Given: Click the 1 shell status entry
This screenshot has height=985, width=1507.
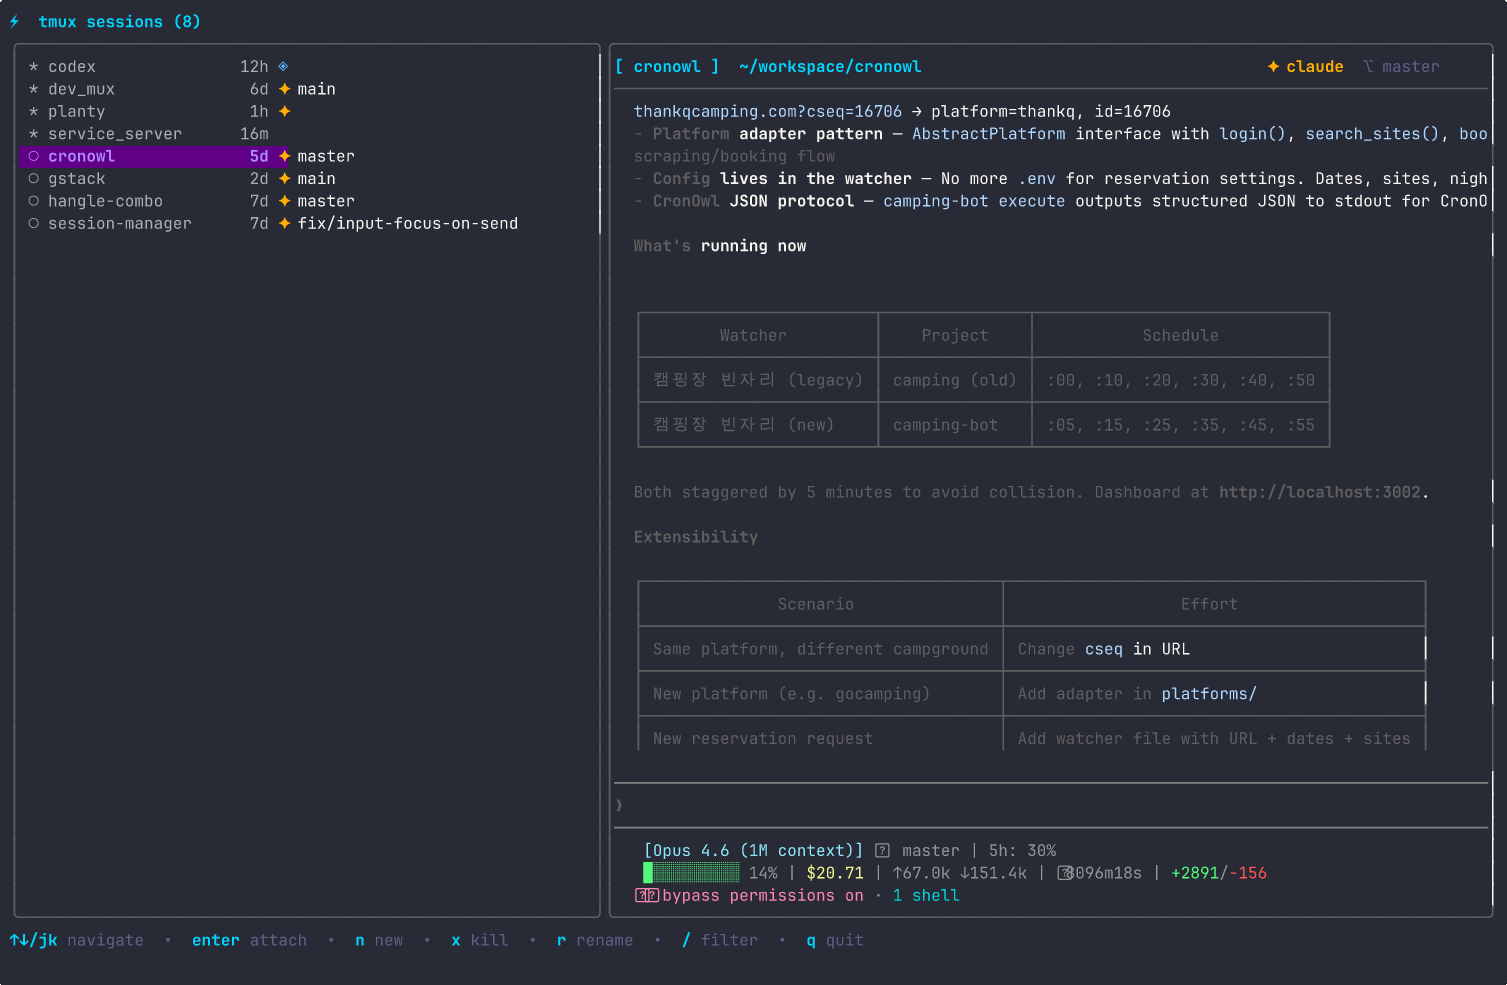Looking at the screenshot, I should pyautogui.click(x=925, y=896).
